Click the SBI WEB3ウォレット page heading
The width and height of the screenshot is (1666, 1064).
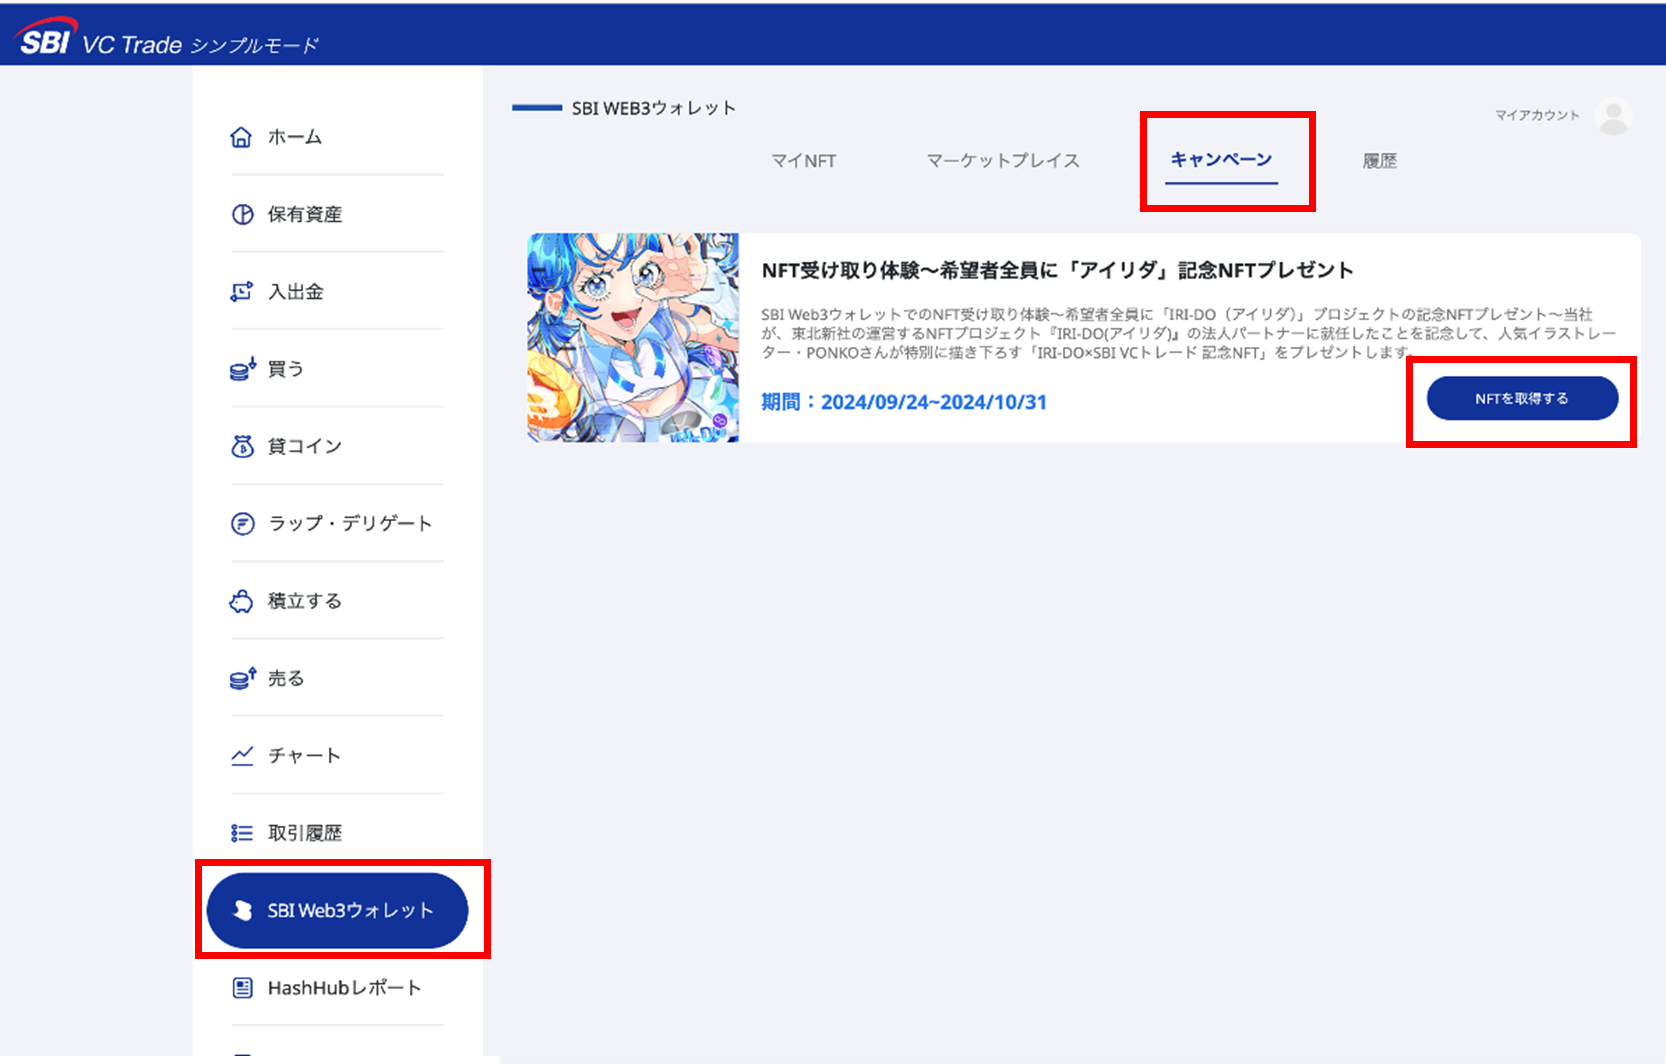(x=654, y=108)
